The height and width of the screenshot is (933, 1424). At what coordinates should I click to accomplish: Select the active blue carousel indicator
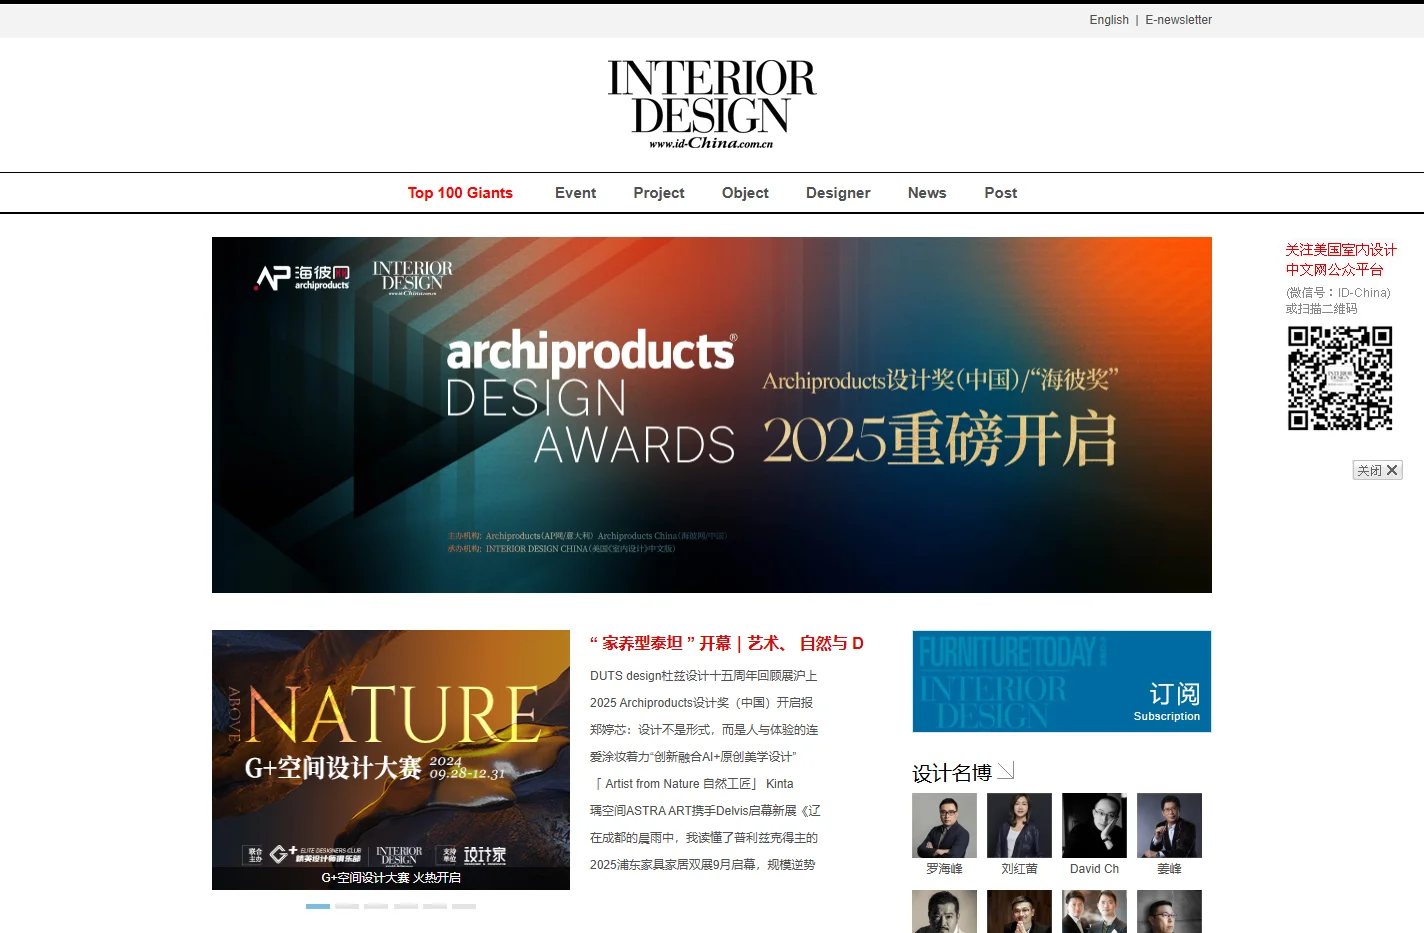[x=318, y=906]
